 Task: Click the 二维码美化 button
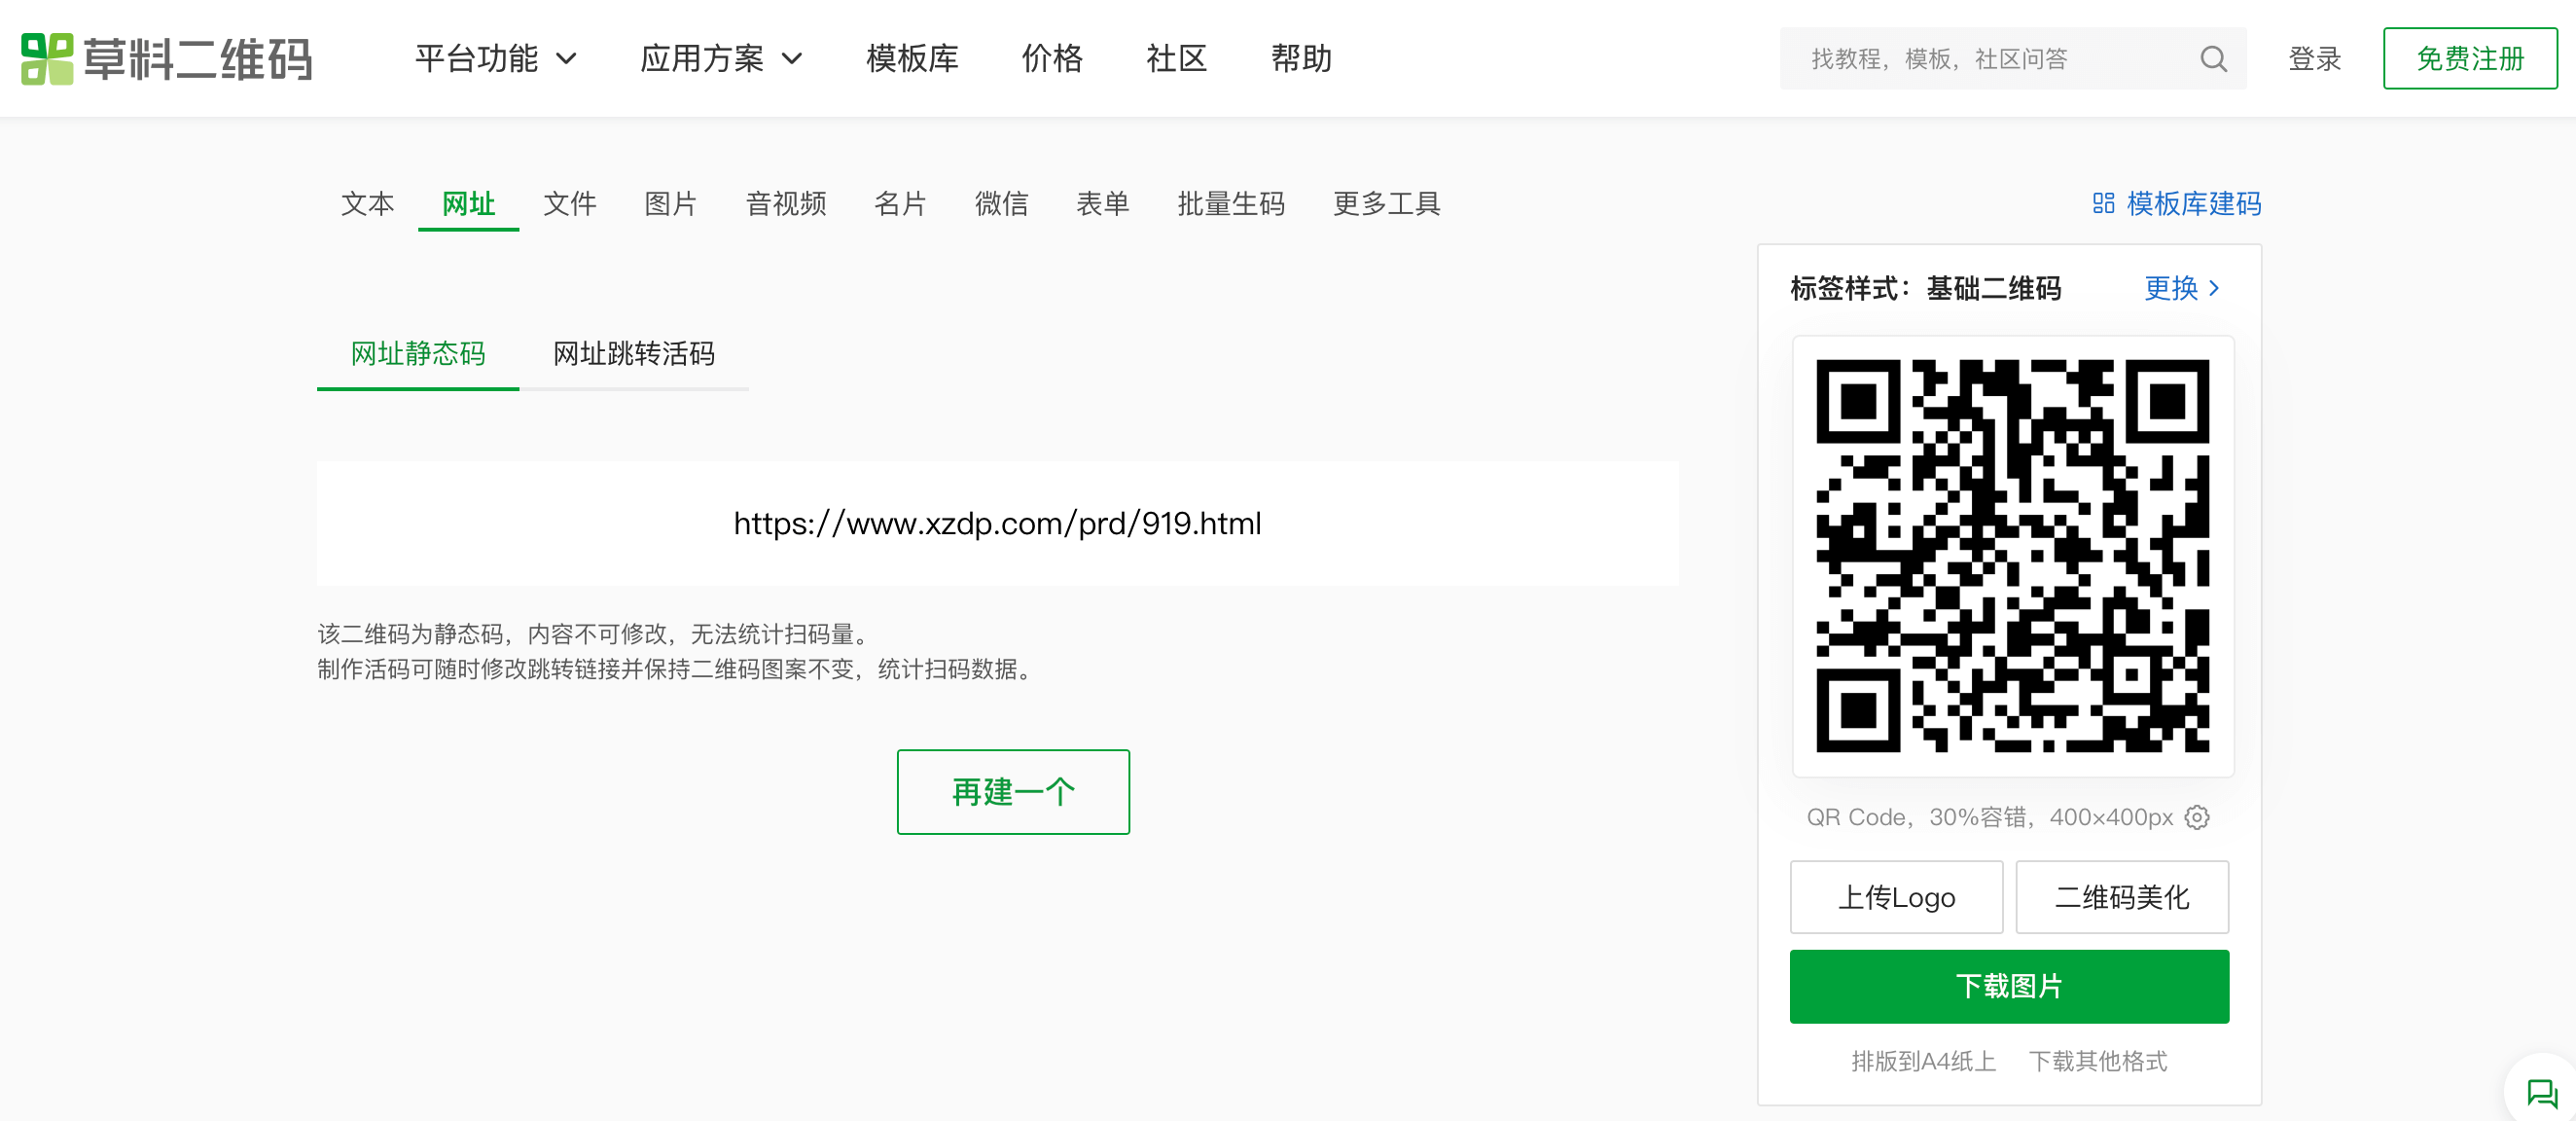(x=2122, y=897)
